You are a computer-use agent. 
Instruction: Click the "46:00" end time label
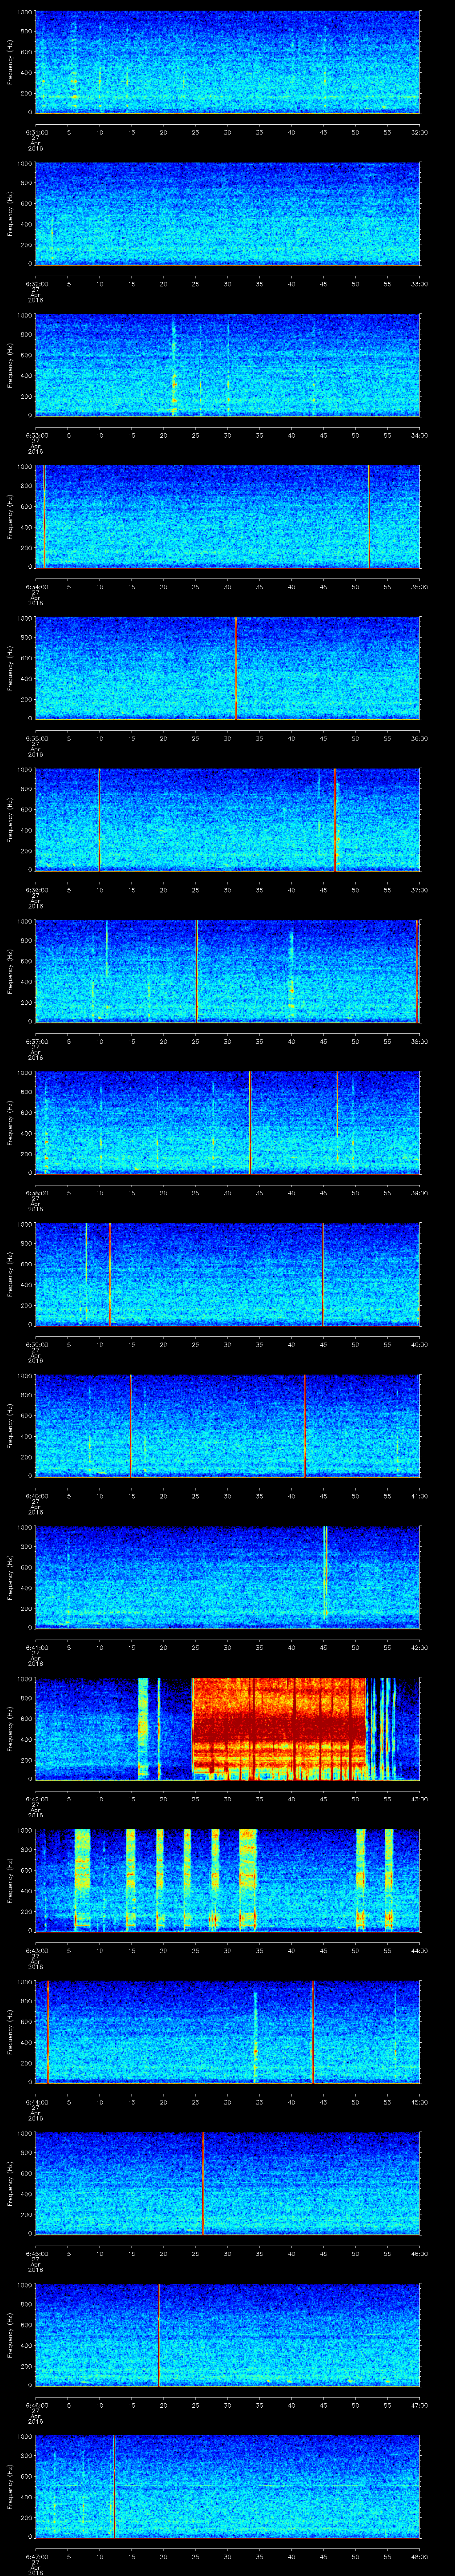419,2253
